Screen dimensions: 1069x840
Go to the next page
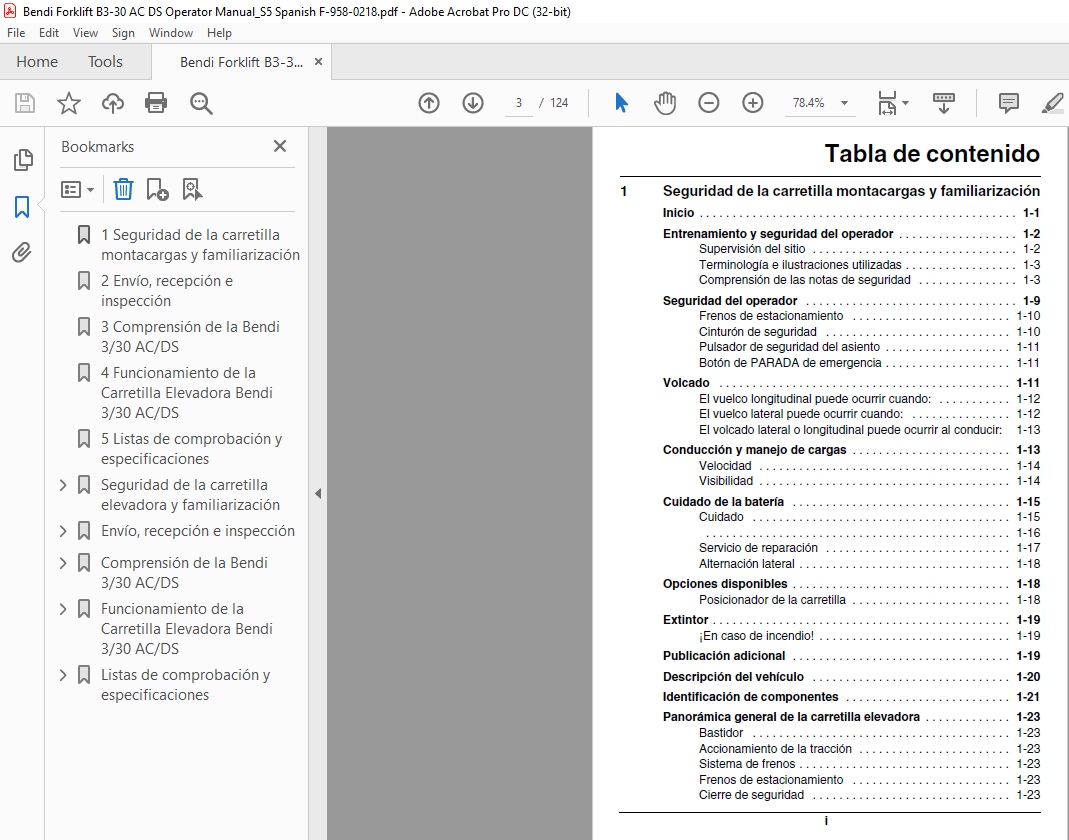(x=472, y=103)
